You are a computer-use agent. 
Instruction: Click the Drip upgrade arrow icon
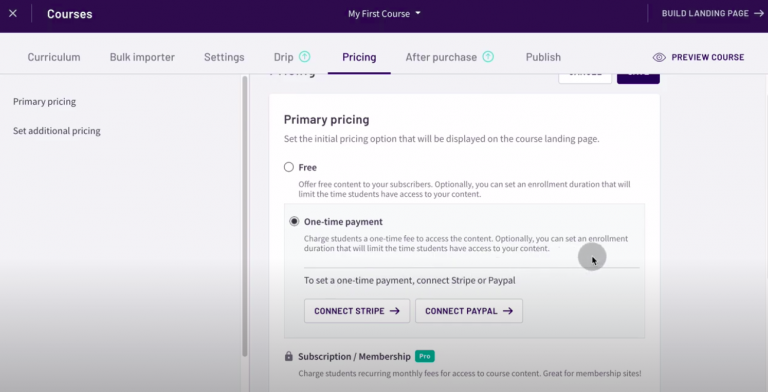click(x=305, y=57)
